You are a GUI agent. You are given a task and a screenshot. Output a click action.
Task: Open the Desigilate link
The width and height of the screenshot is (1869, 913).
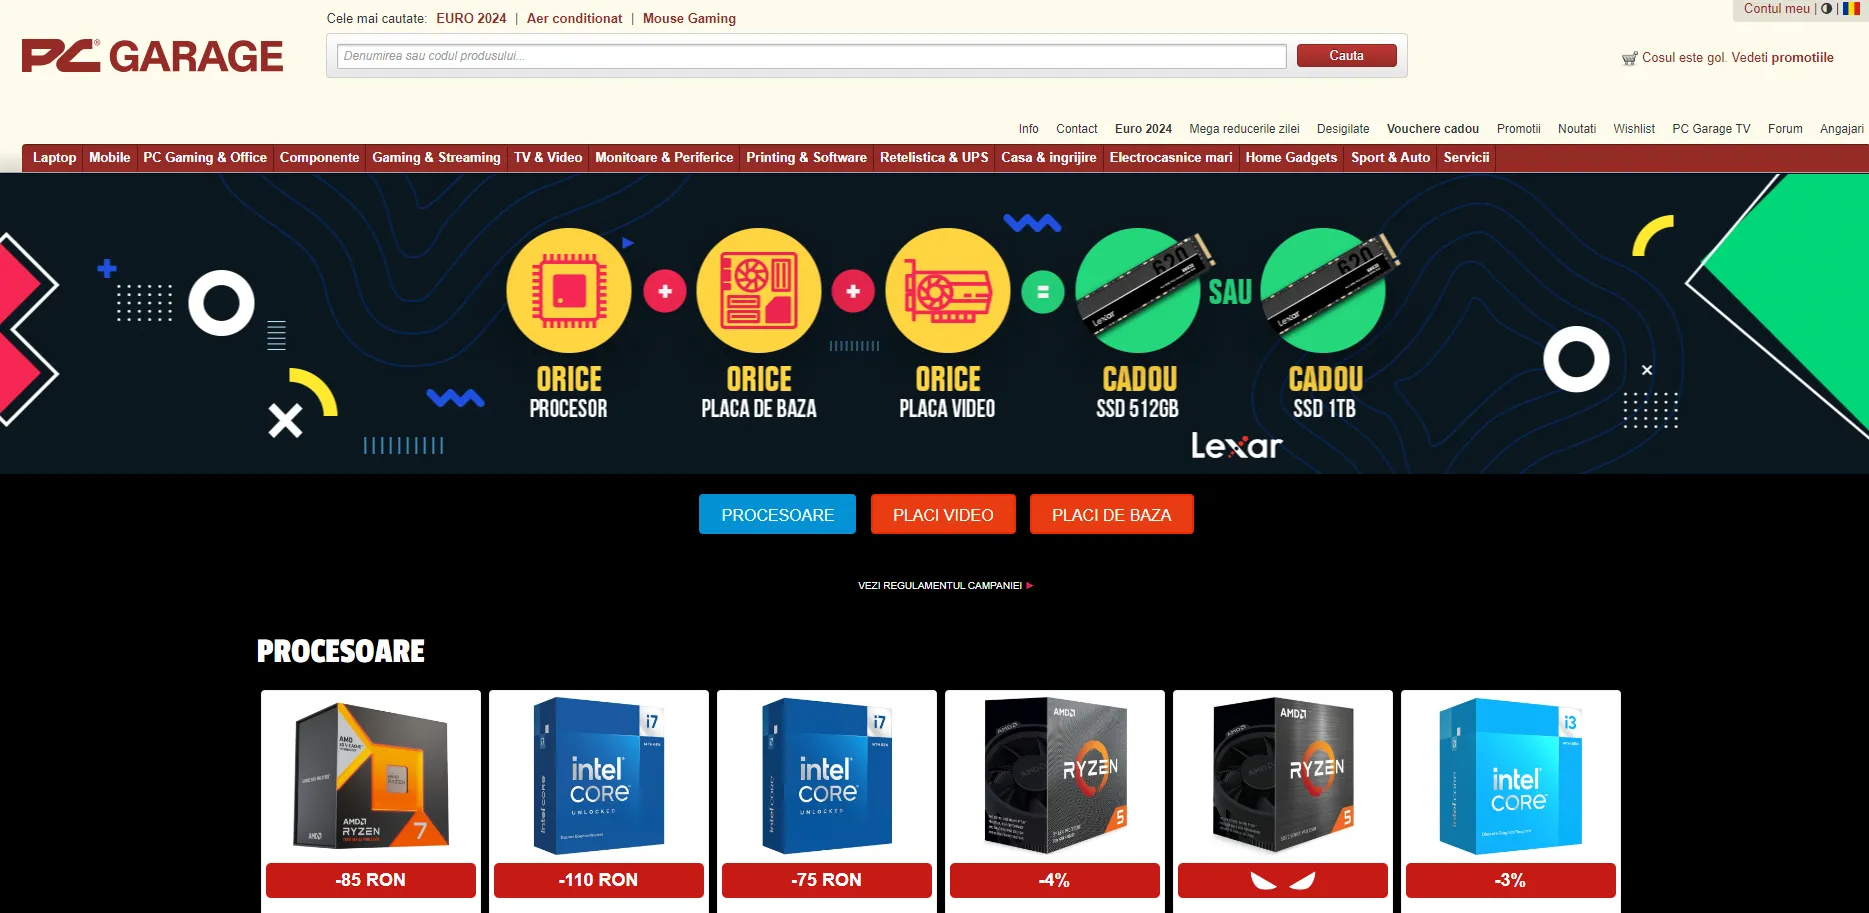[1343, 129]
